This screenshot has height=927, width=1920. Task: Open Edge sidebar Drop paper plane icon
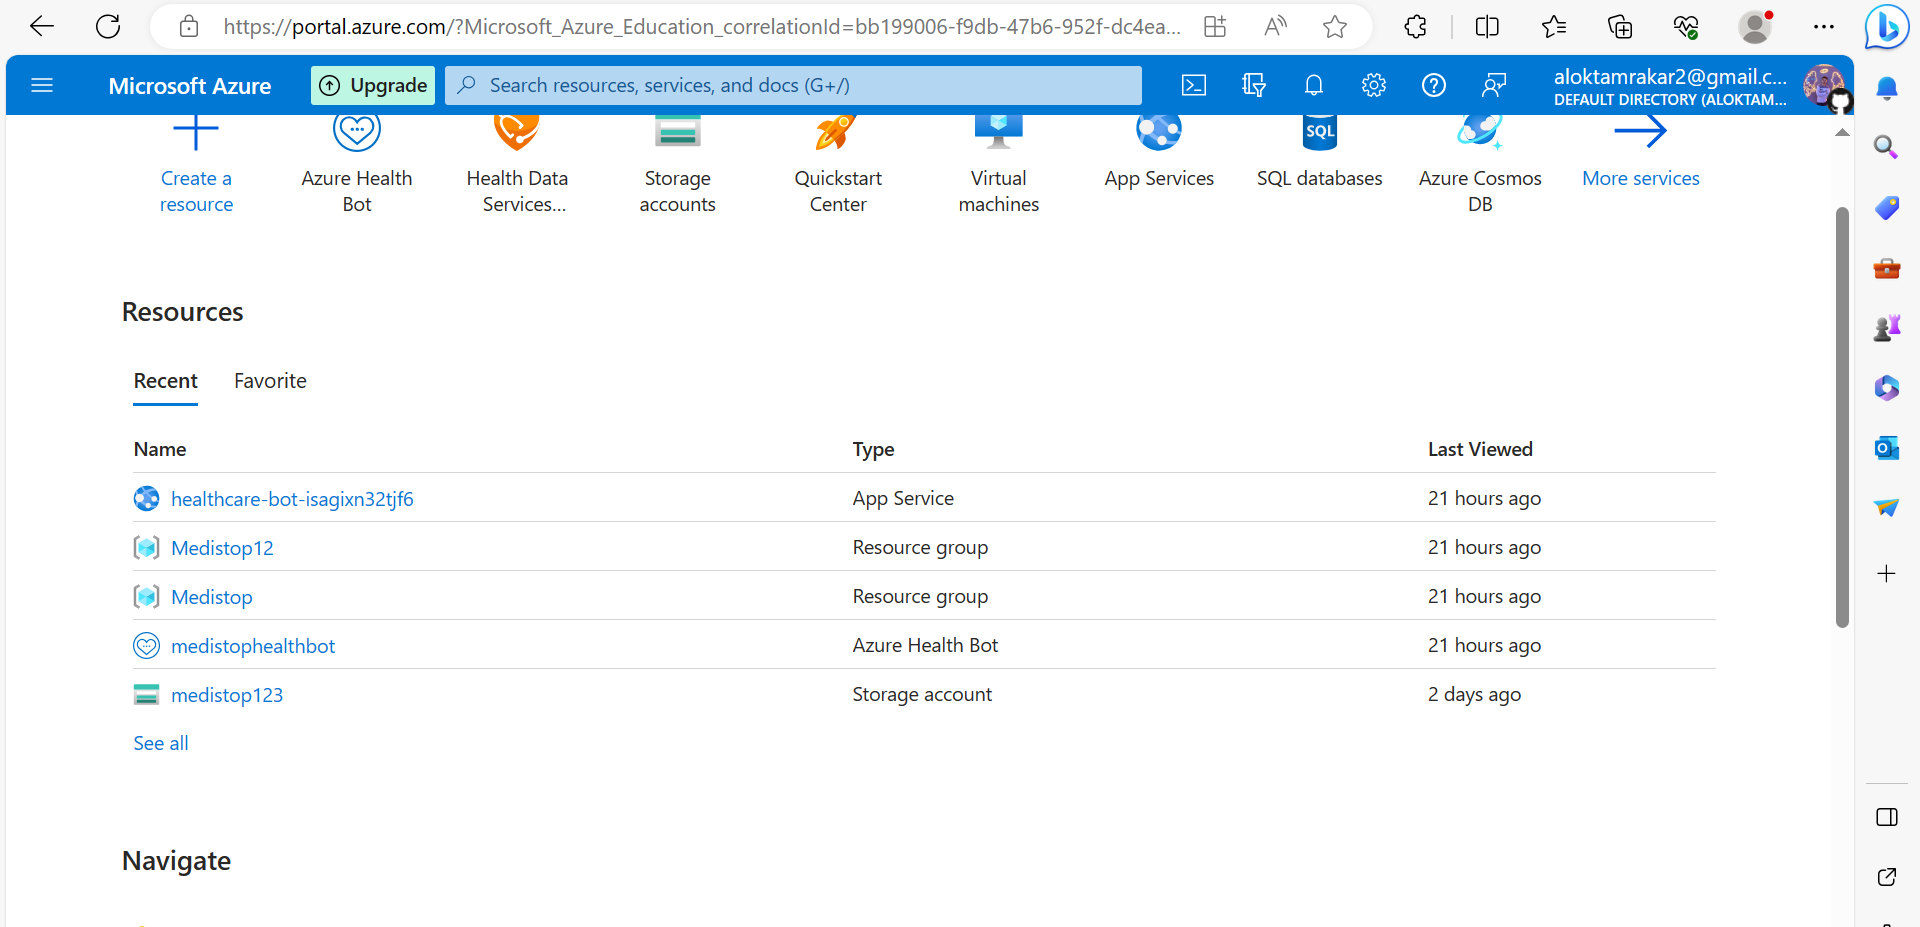tap(1887, 508)
